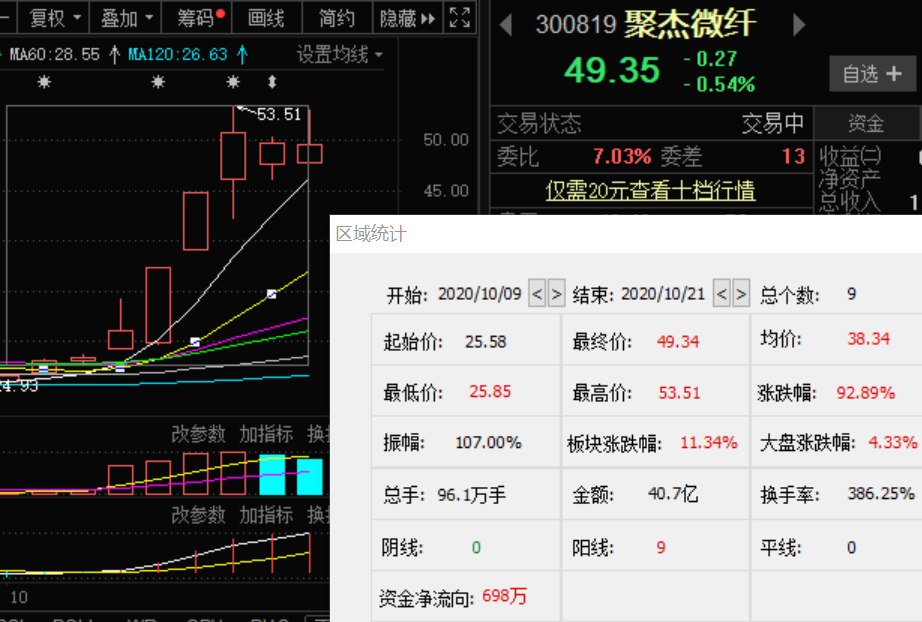Click the 委差 value 13
The height and width of the screenshot is (622, 922).
tap(793, 156)
